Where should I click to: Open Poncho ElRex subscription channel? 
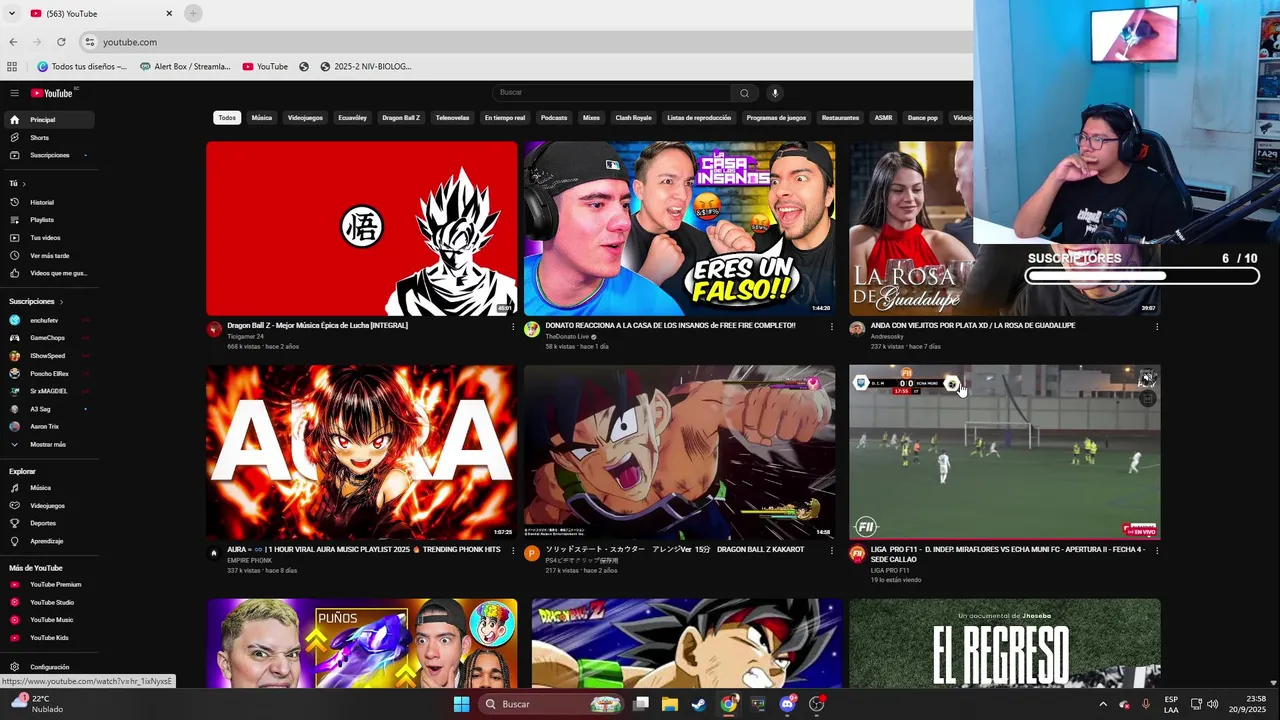pyautogui.click(x=48, y=373)
